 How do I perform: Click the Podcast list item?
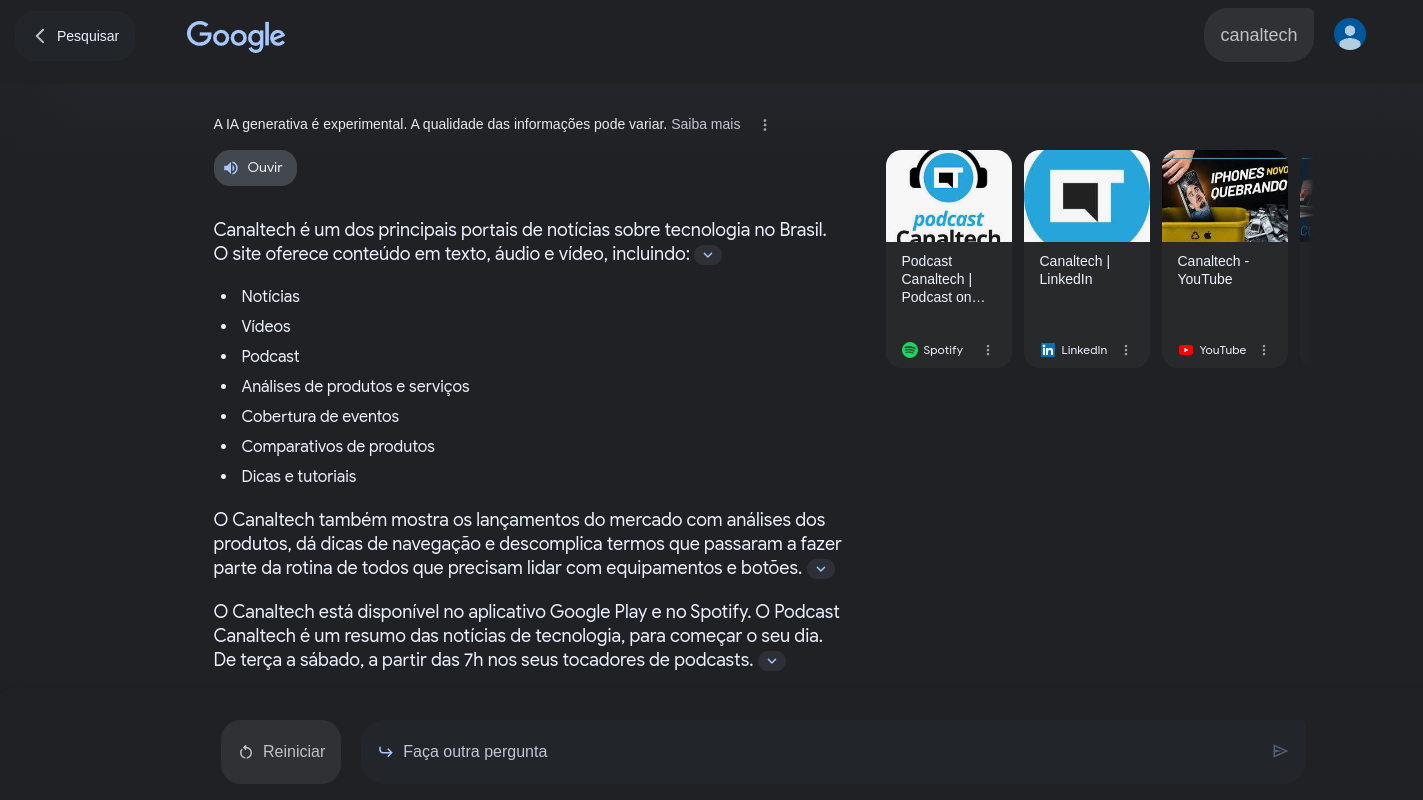coord(271,357)
